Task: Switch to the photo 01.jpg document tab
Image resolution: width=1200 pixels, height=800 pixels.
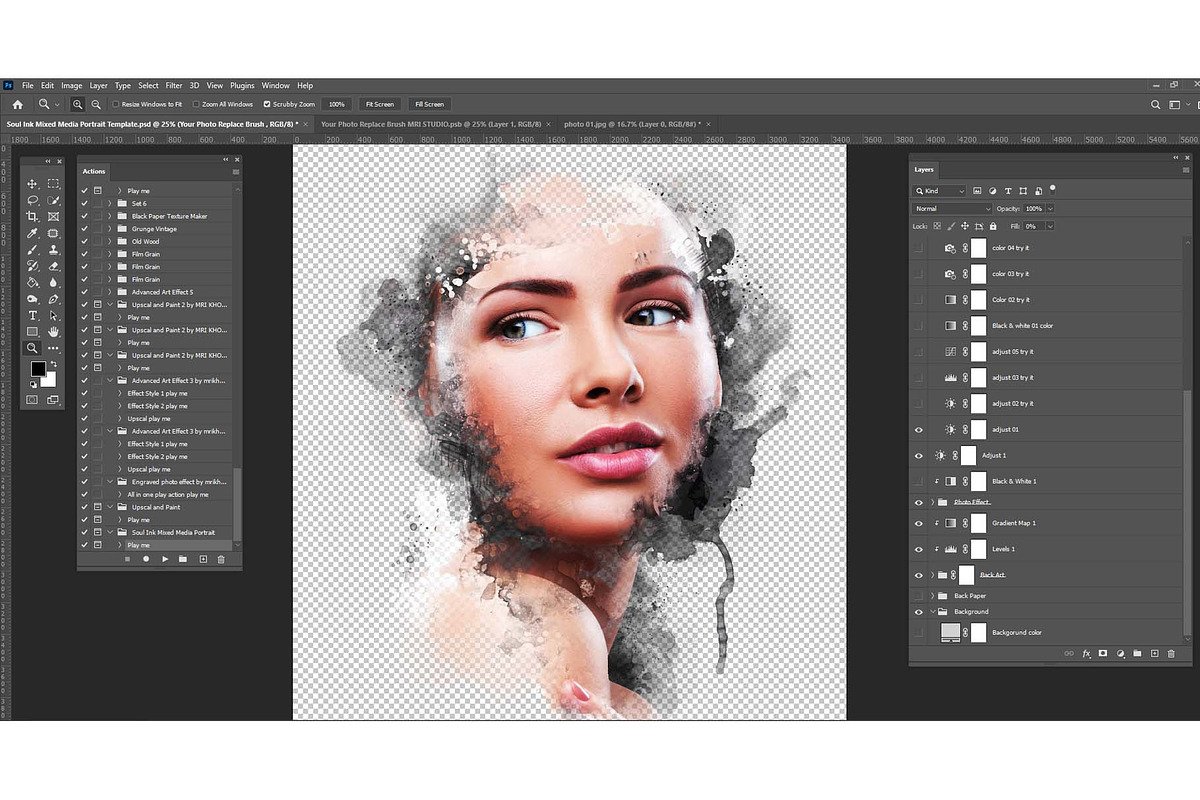Action: [632, 124]
